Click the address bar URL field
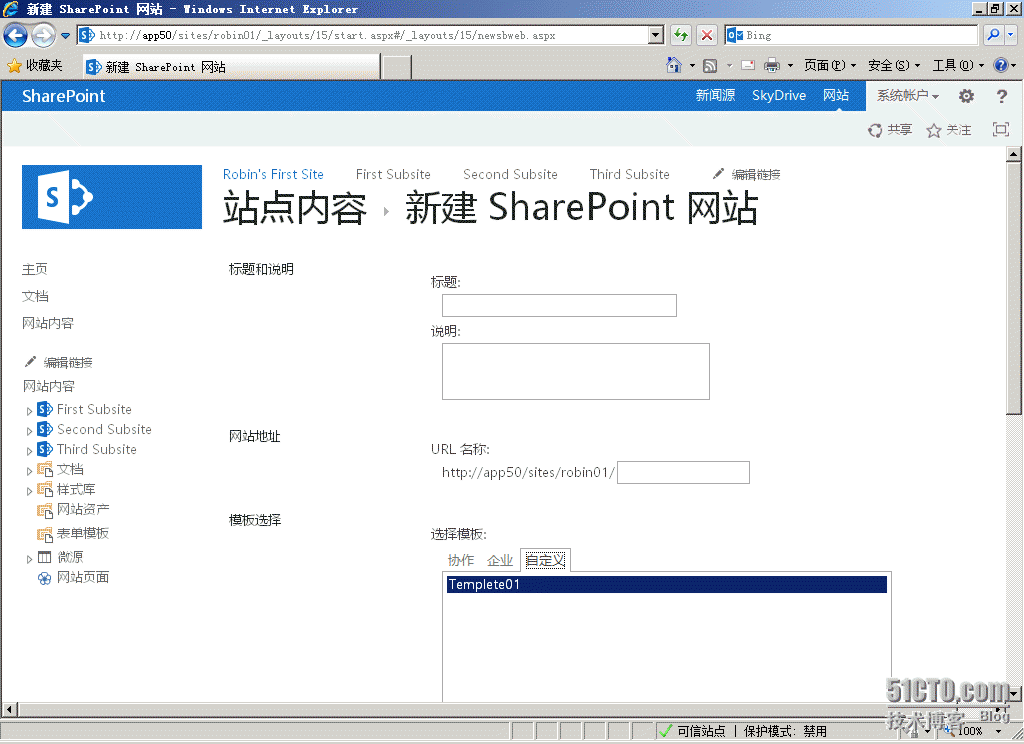1024x744 pixels. (x=363, y=35)
